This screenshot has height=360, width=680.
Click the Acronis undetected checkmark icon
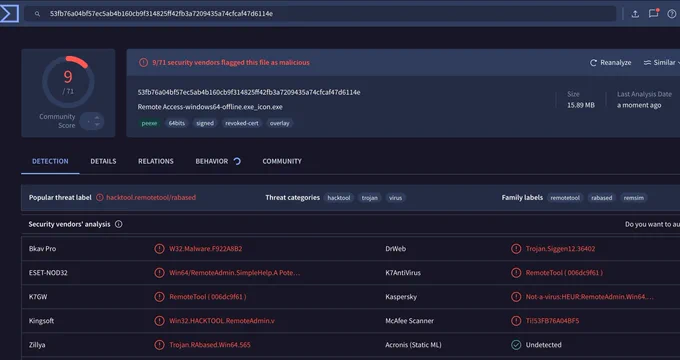coord(516,345)
